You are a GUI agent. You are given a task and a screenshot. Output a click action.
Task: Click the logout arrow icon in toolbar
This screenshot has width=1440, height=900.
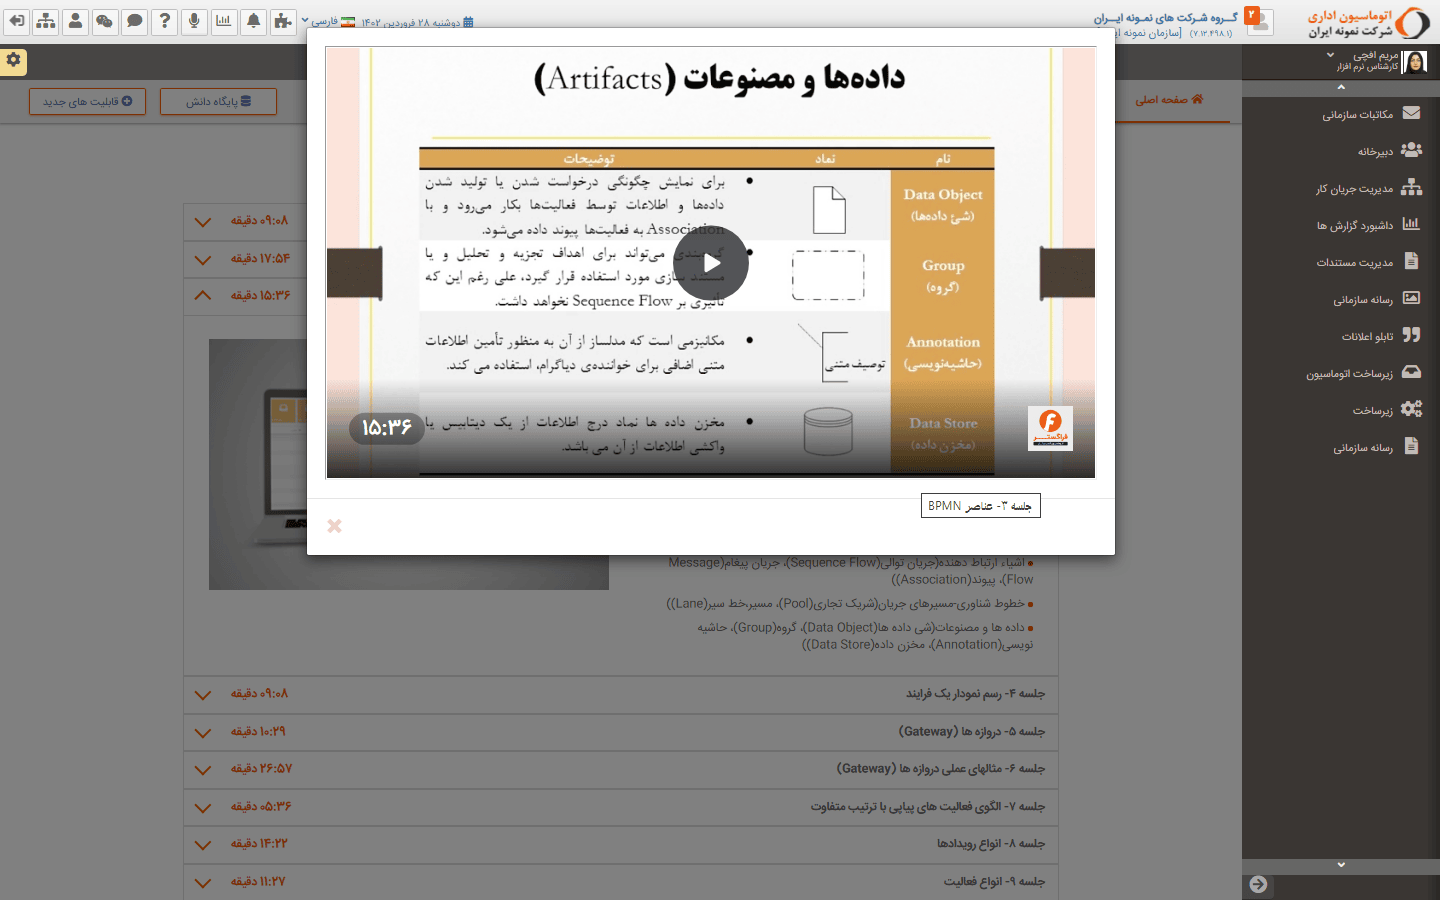17,21
